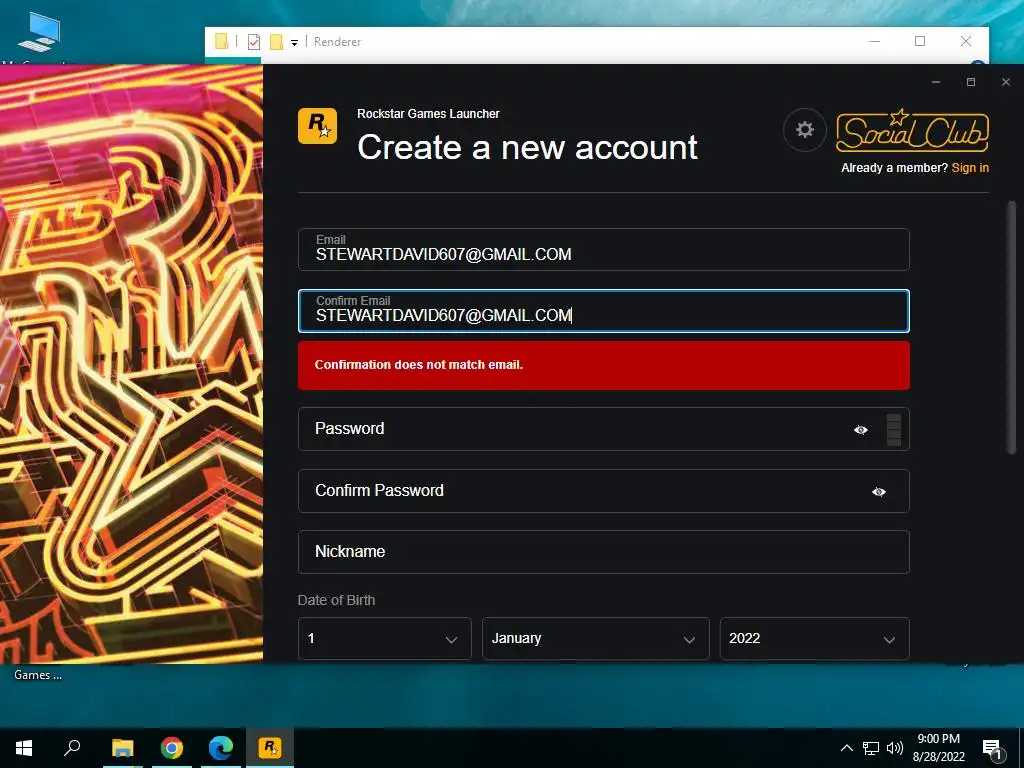Close the Renderer window
The width and height of the screenshot is (1024, 768).
coord(966,41)
